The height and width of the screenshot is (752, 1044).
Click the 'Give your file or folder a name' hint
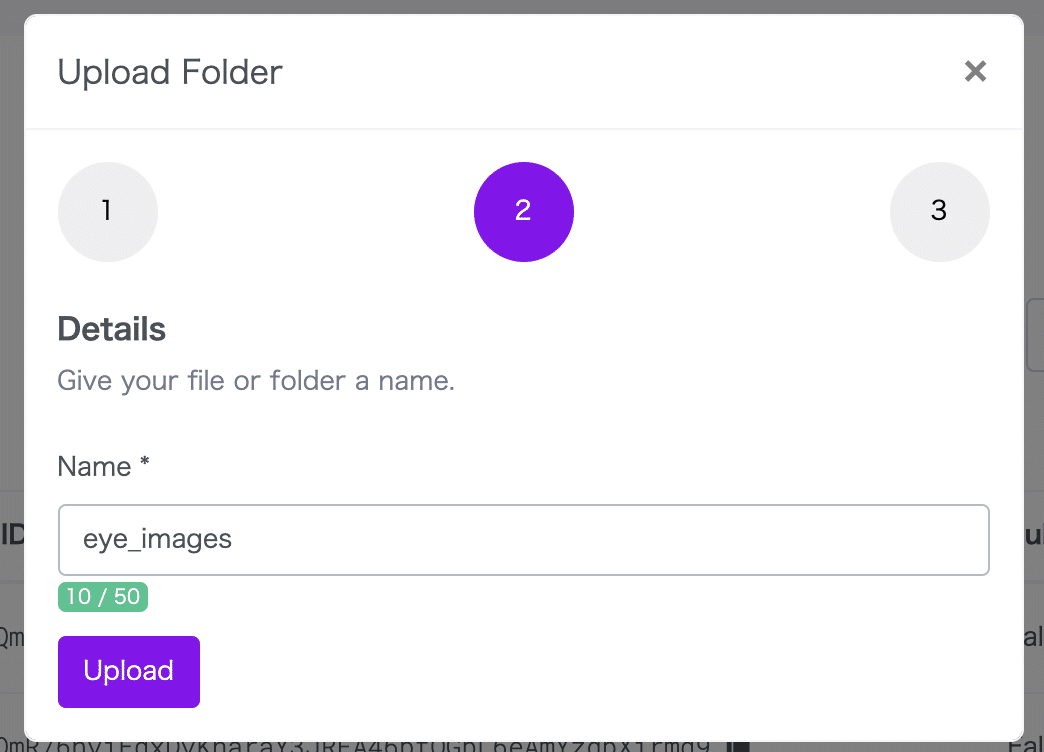pyautogui.click(x=256, y=381)
